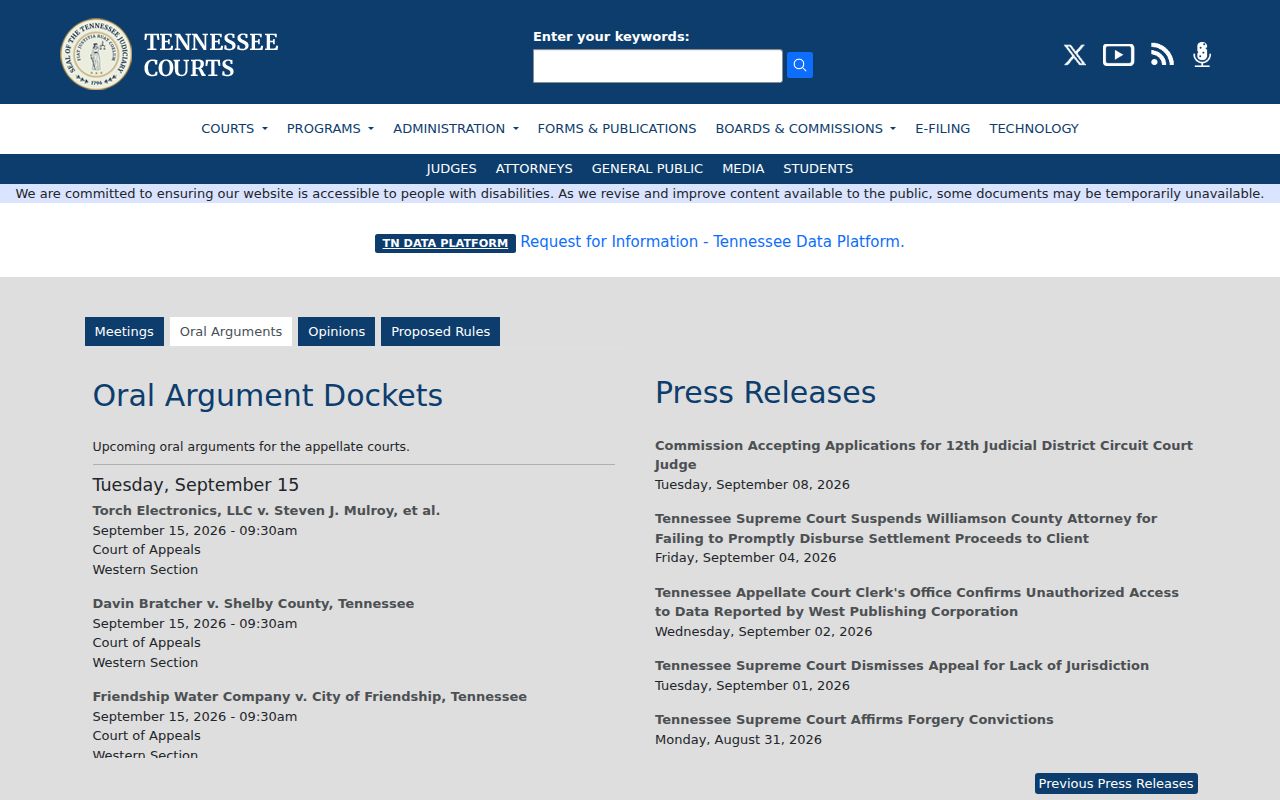Open Forms & Publications menu item

coord(617,128)
